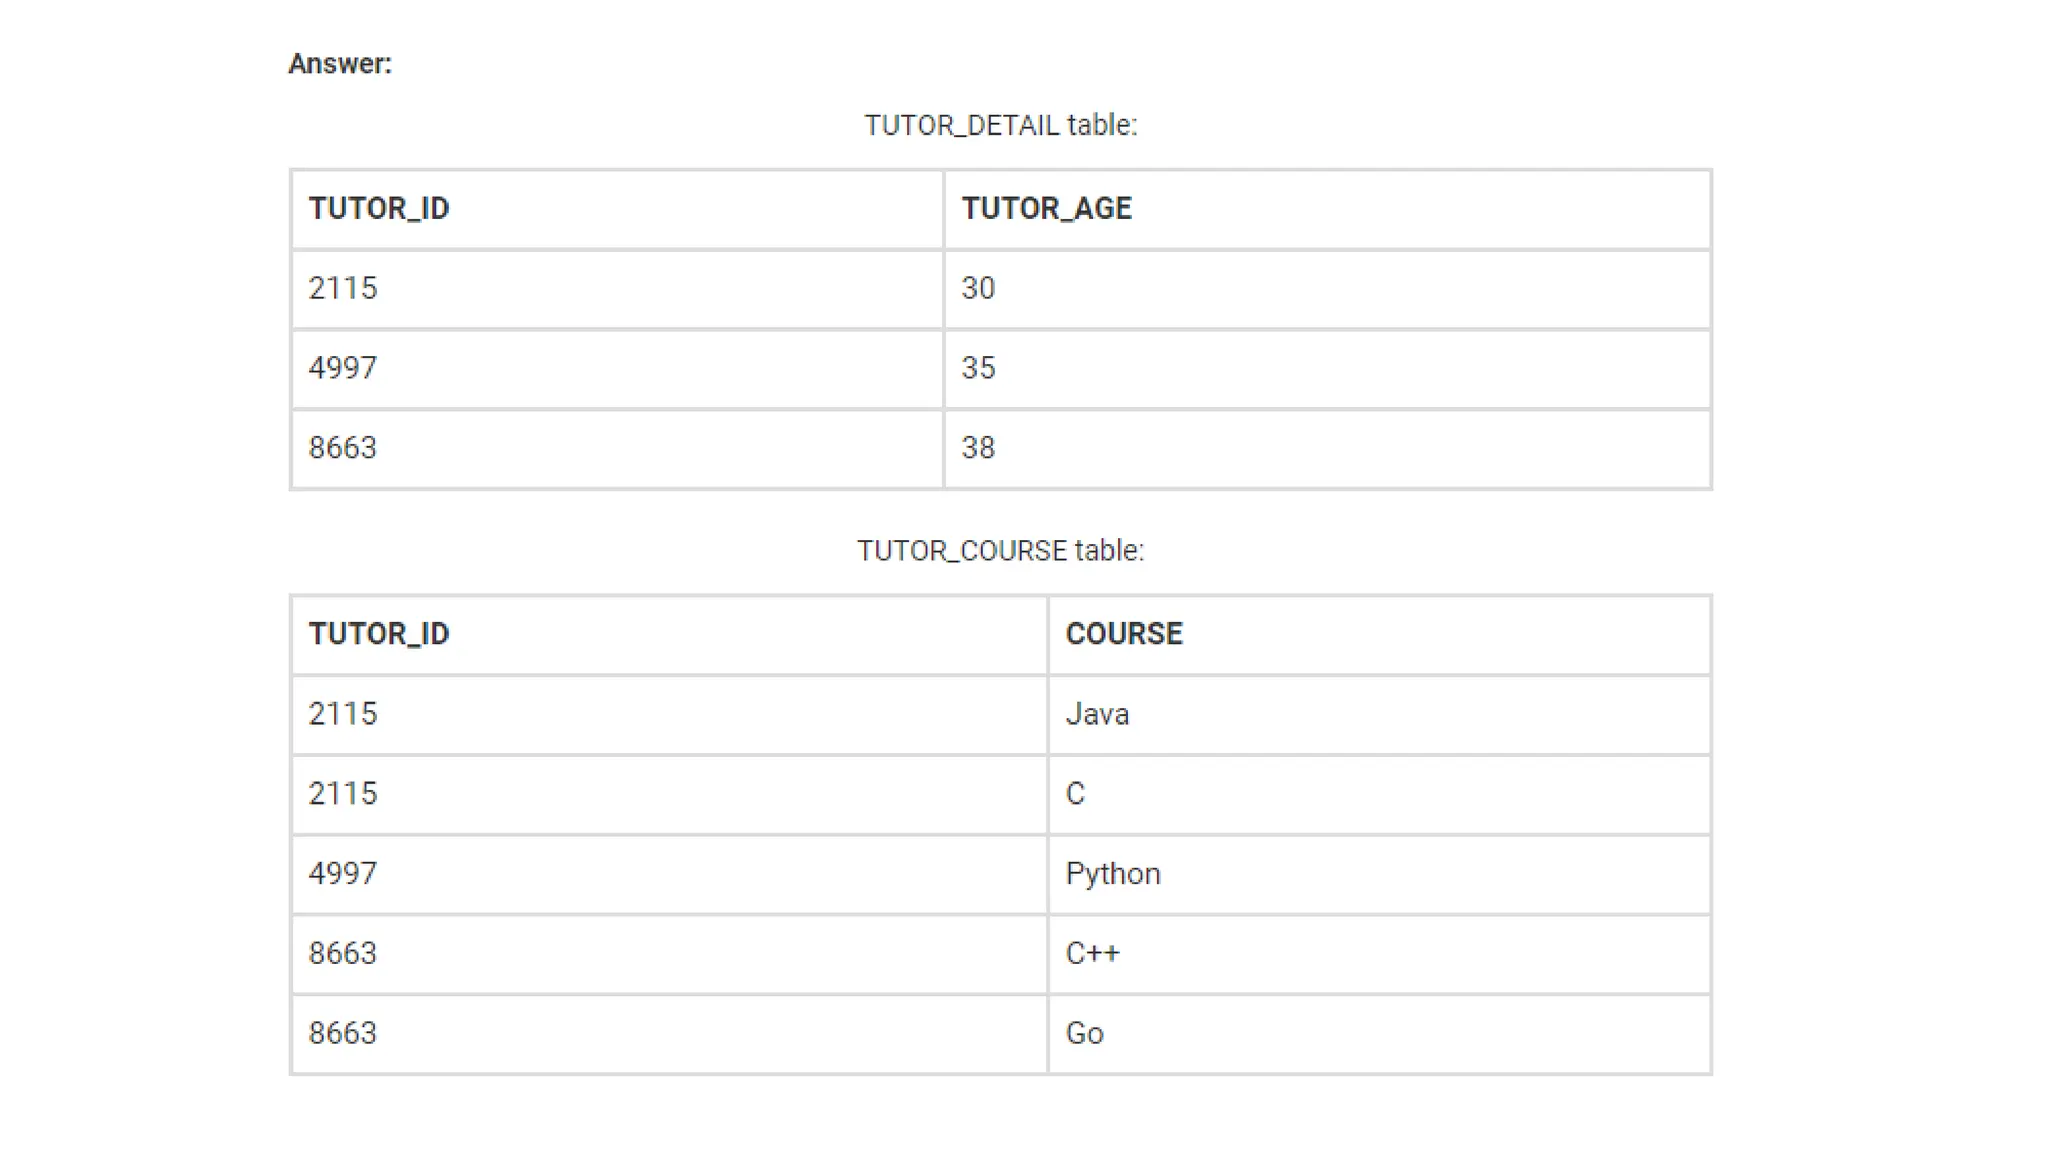Click the age cell showing 30
Viewport: 2048px width, 1152px height.
tap(978, 288)
